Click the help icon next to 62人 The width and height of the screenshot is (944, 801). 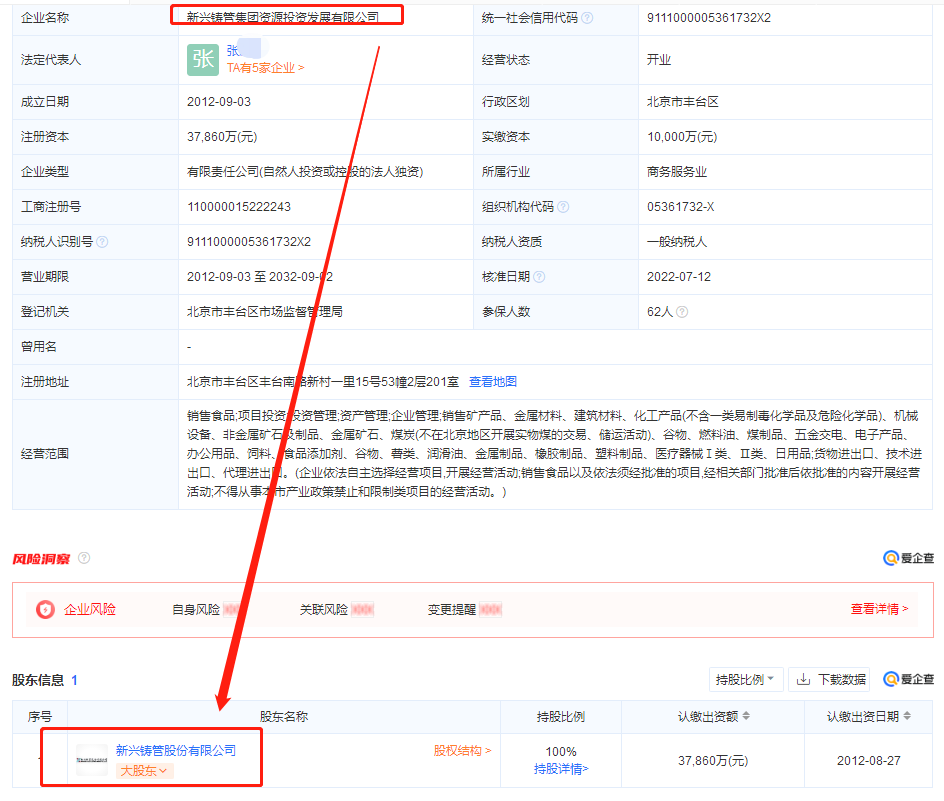click(x=682, y=312)
